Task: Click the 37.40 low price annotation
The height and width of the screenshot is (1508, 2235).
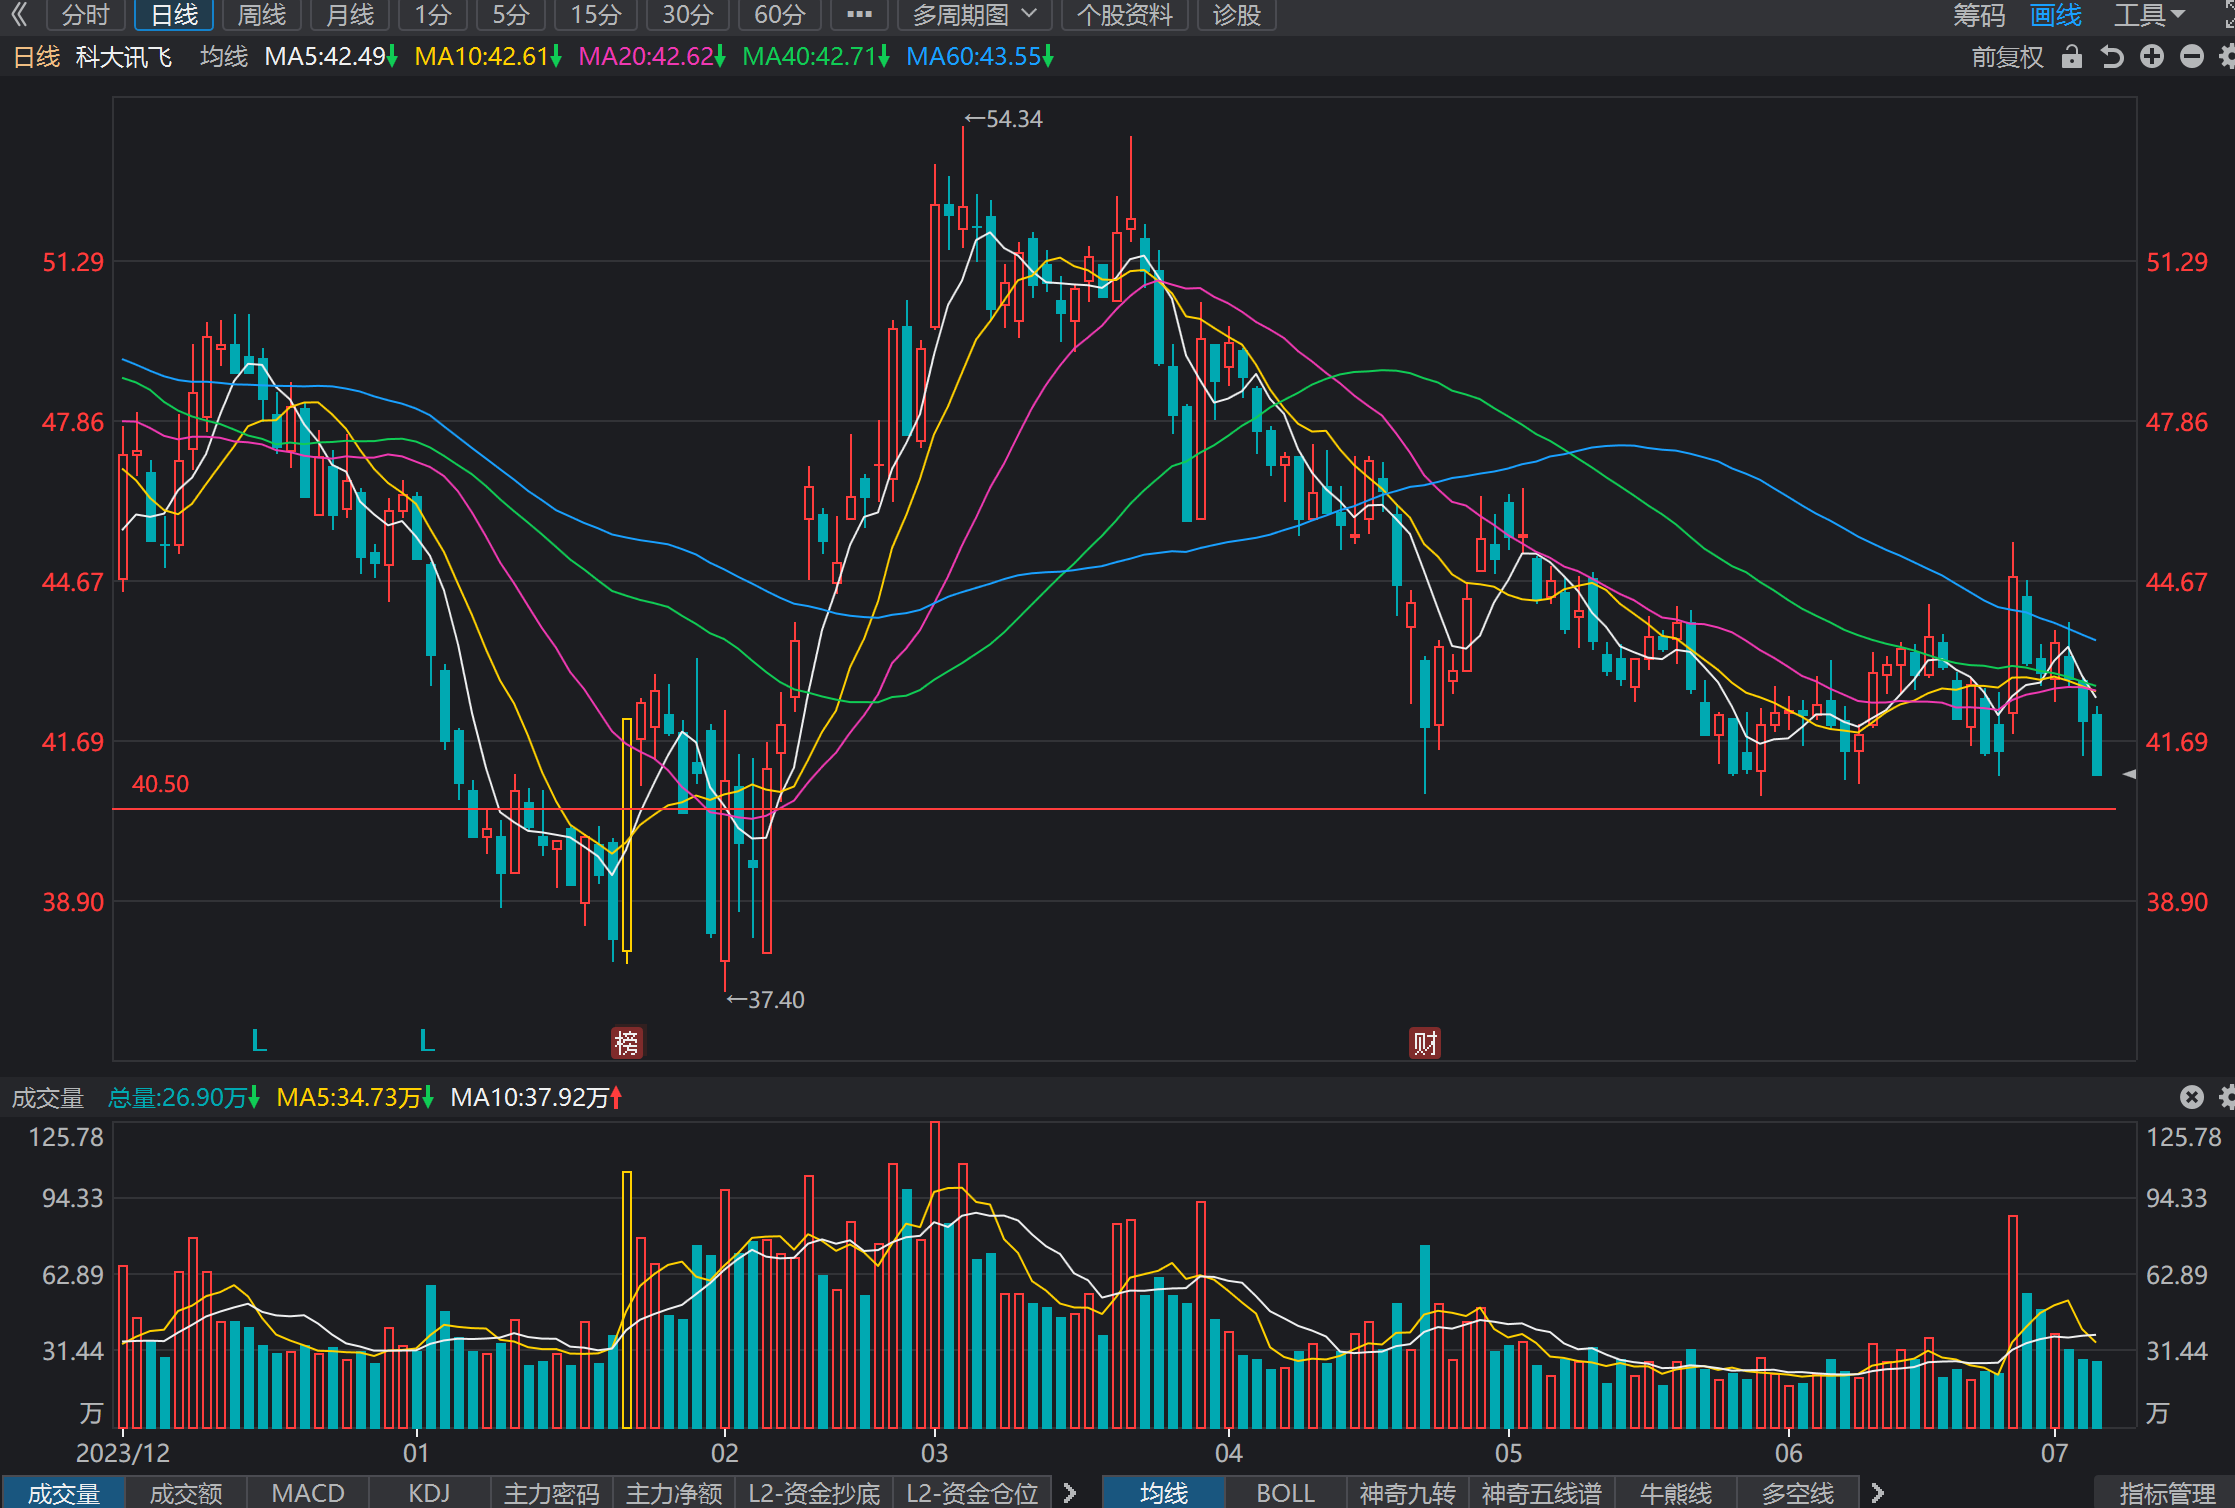Action: [766, 1000]
